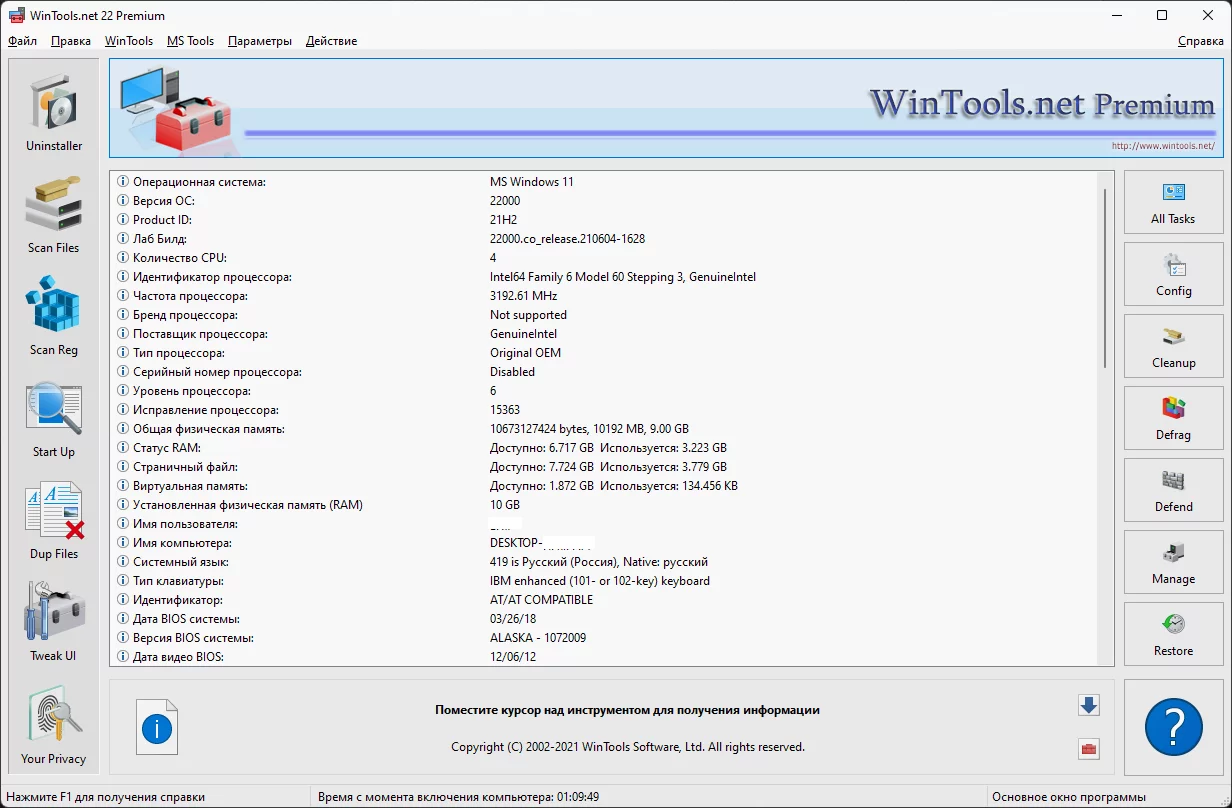1232x808 pixels.
Task: Select the '3192.61 MHz' value
Action: point(524,296)
